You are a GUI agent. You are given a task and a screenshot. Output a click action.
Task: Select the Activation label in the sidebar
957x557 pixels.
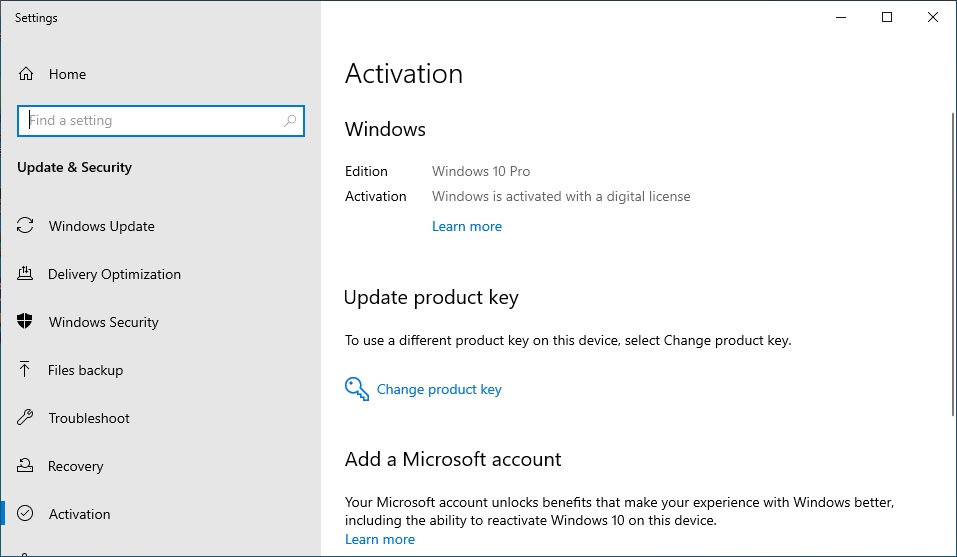[x=79, y=514]
